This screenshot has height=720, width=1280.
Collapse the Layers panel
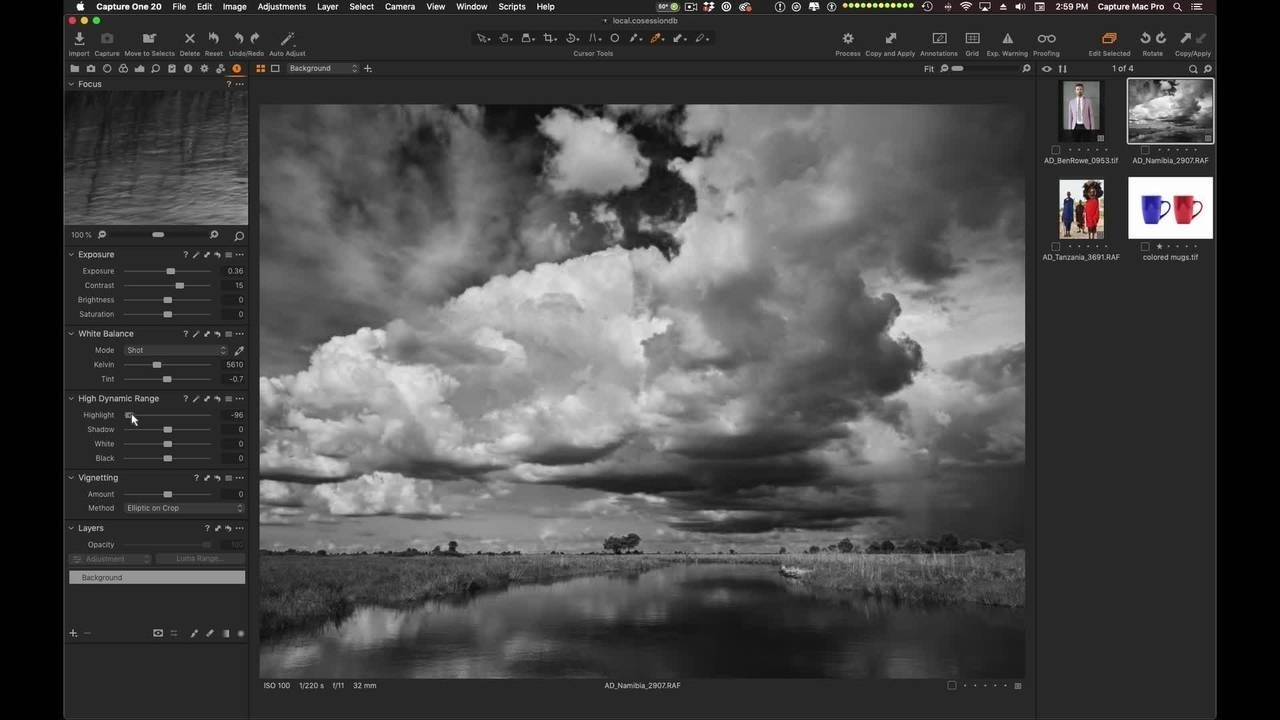tap(71, 528)
